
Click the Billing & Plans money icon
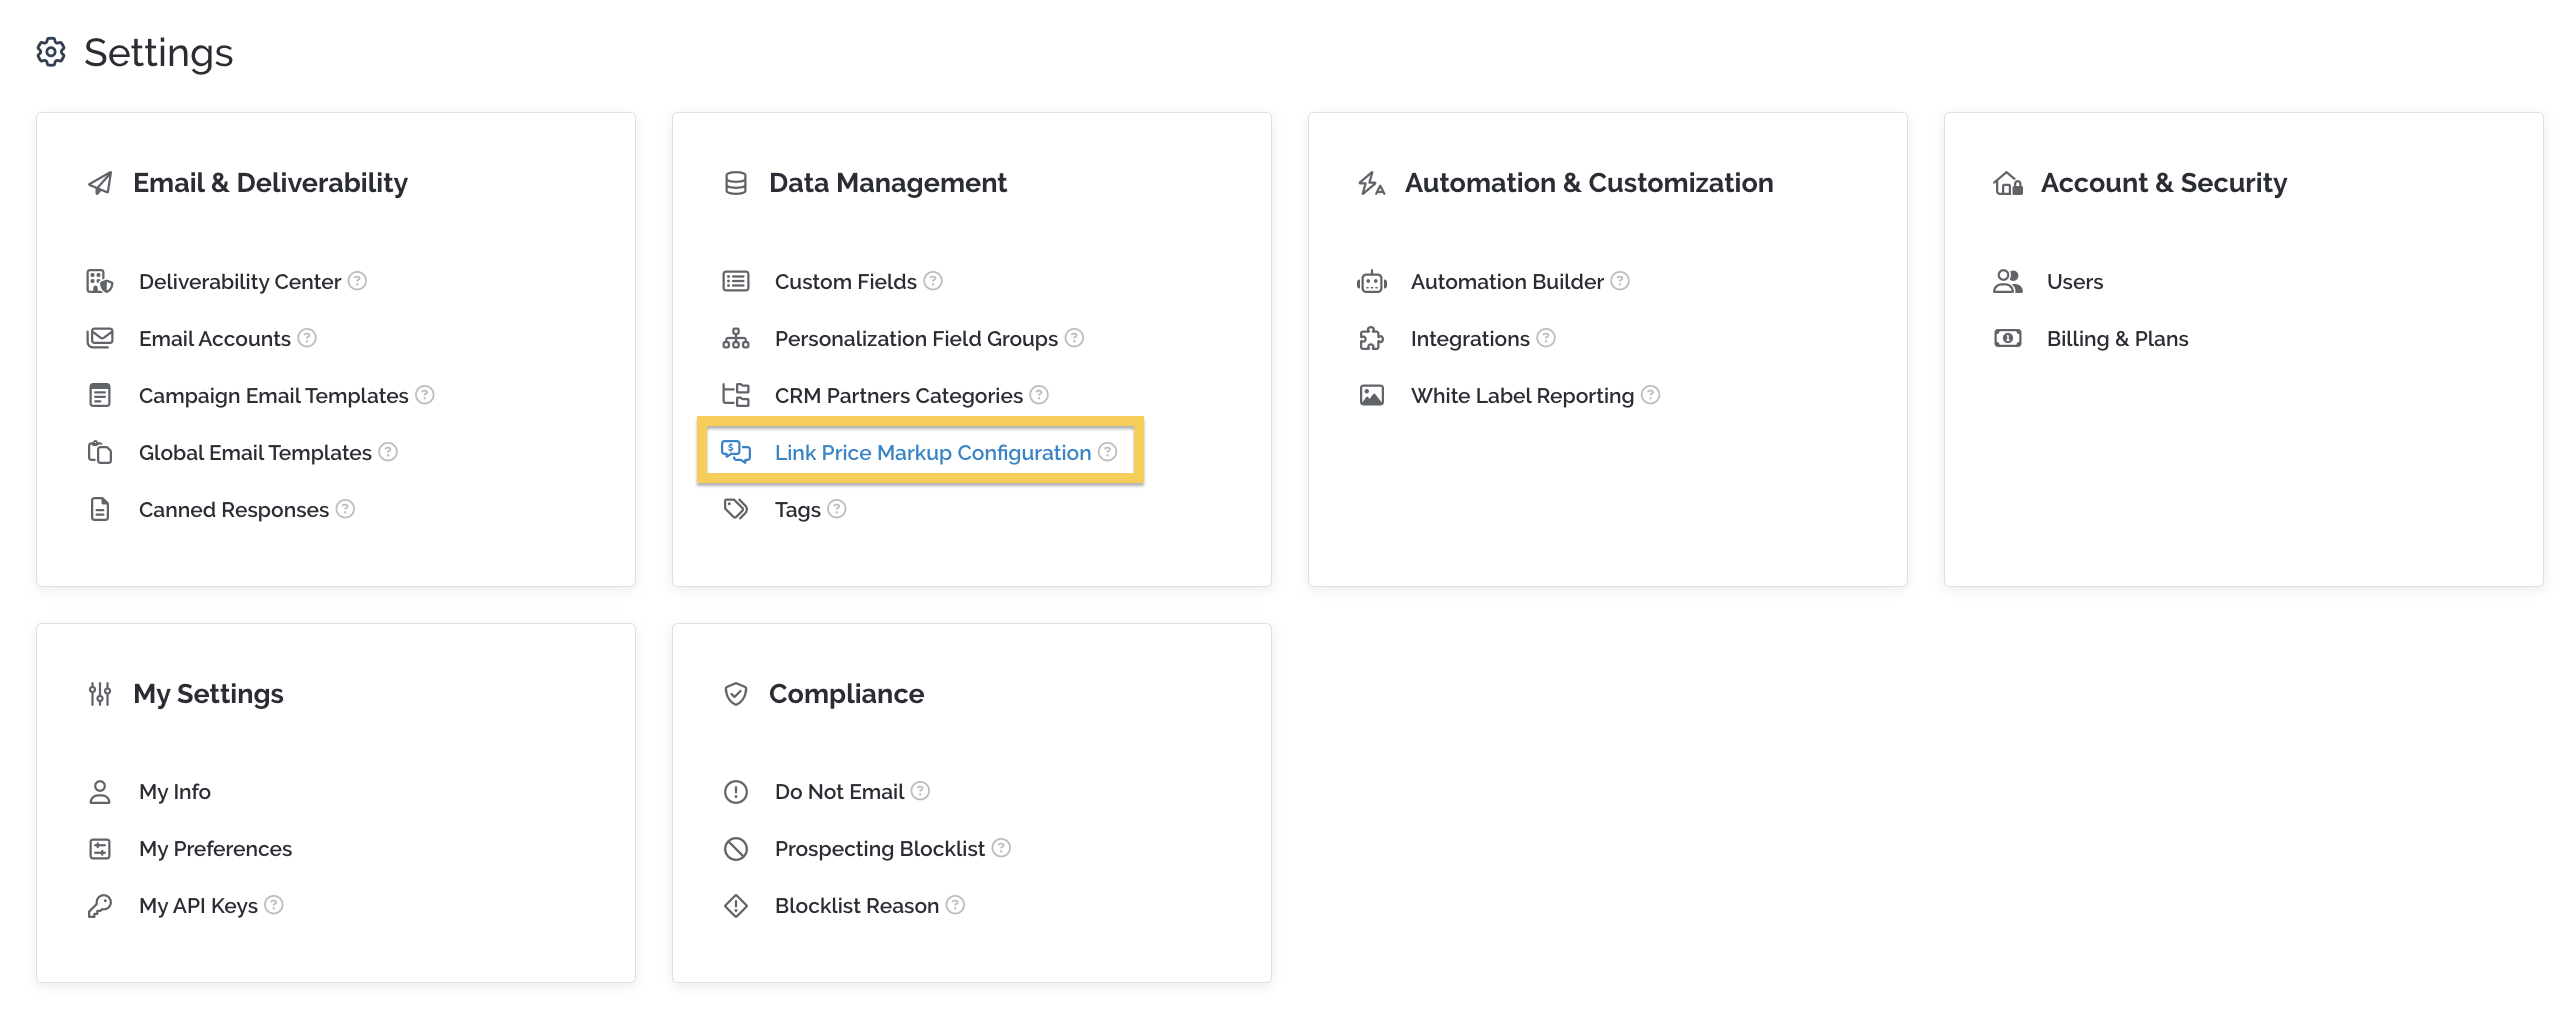[2008, 338]
